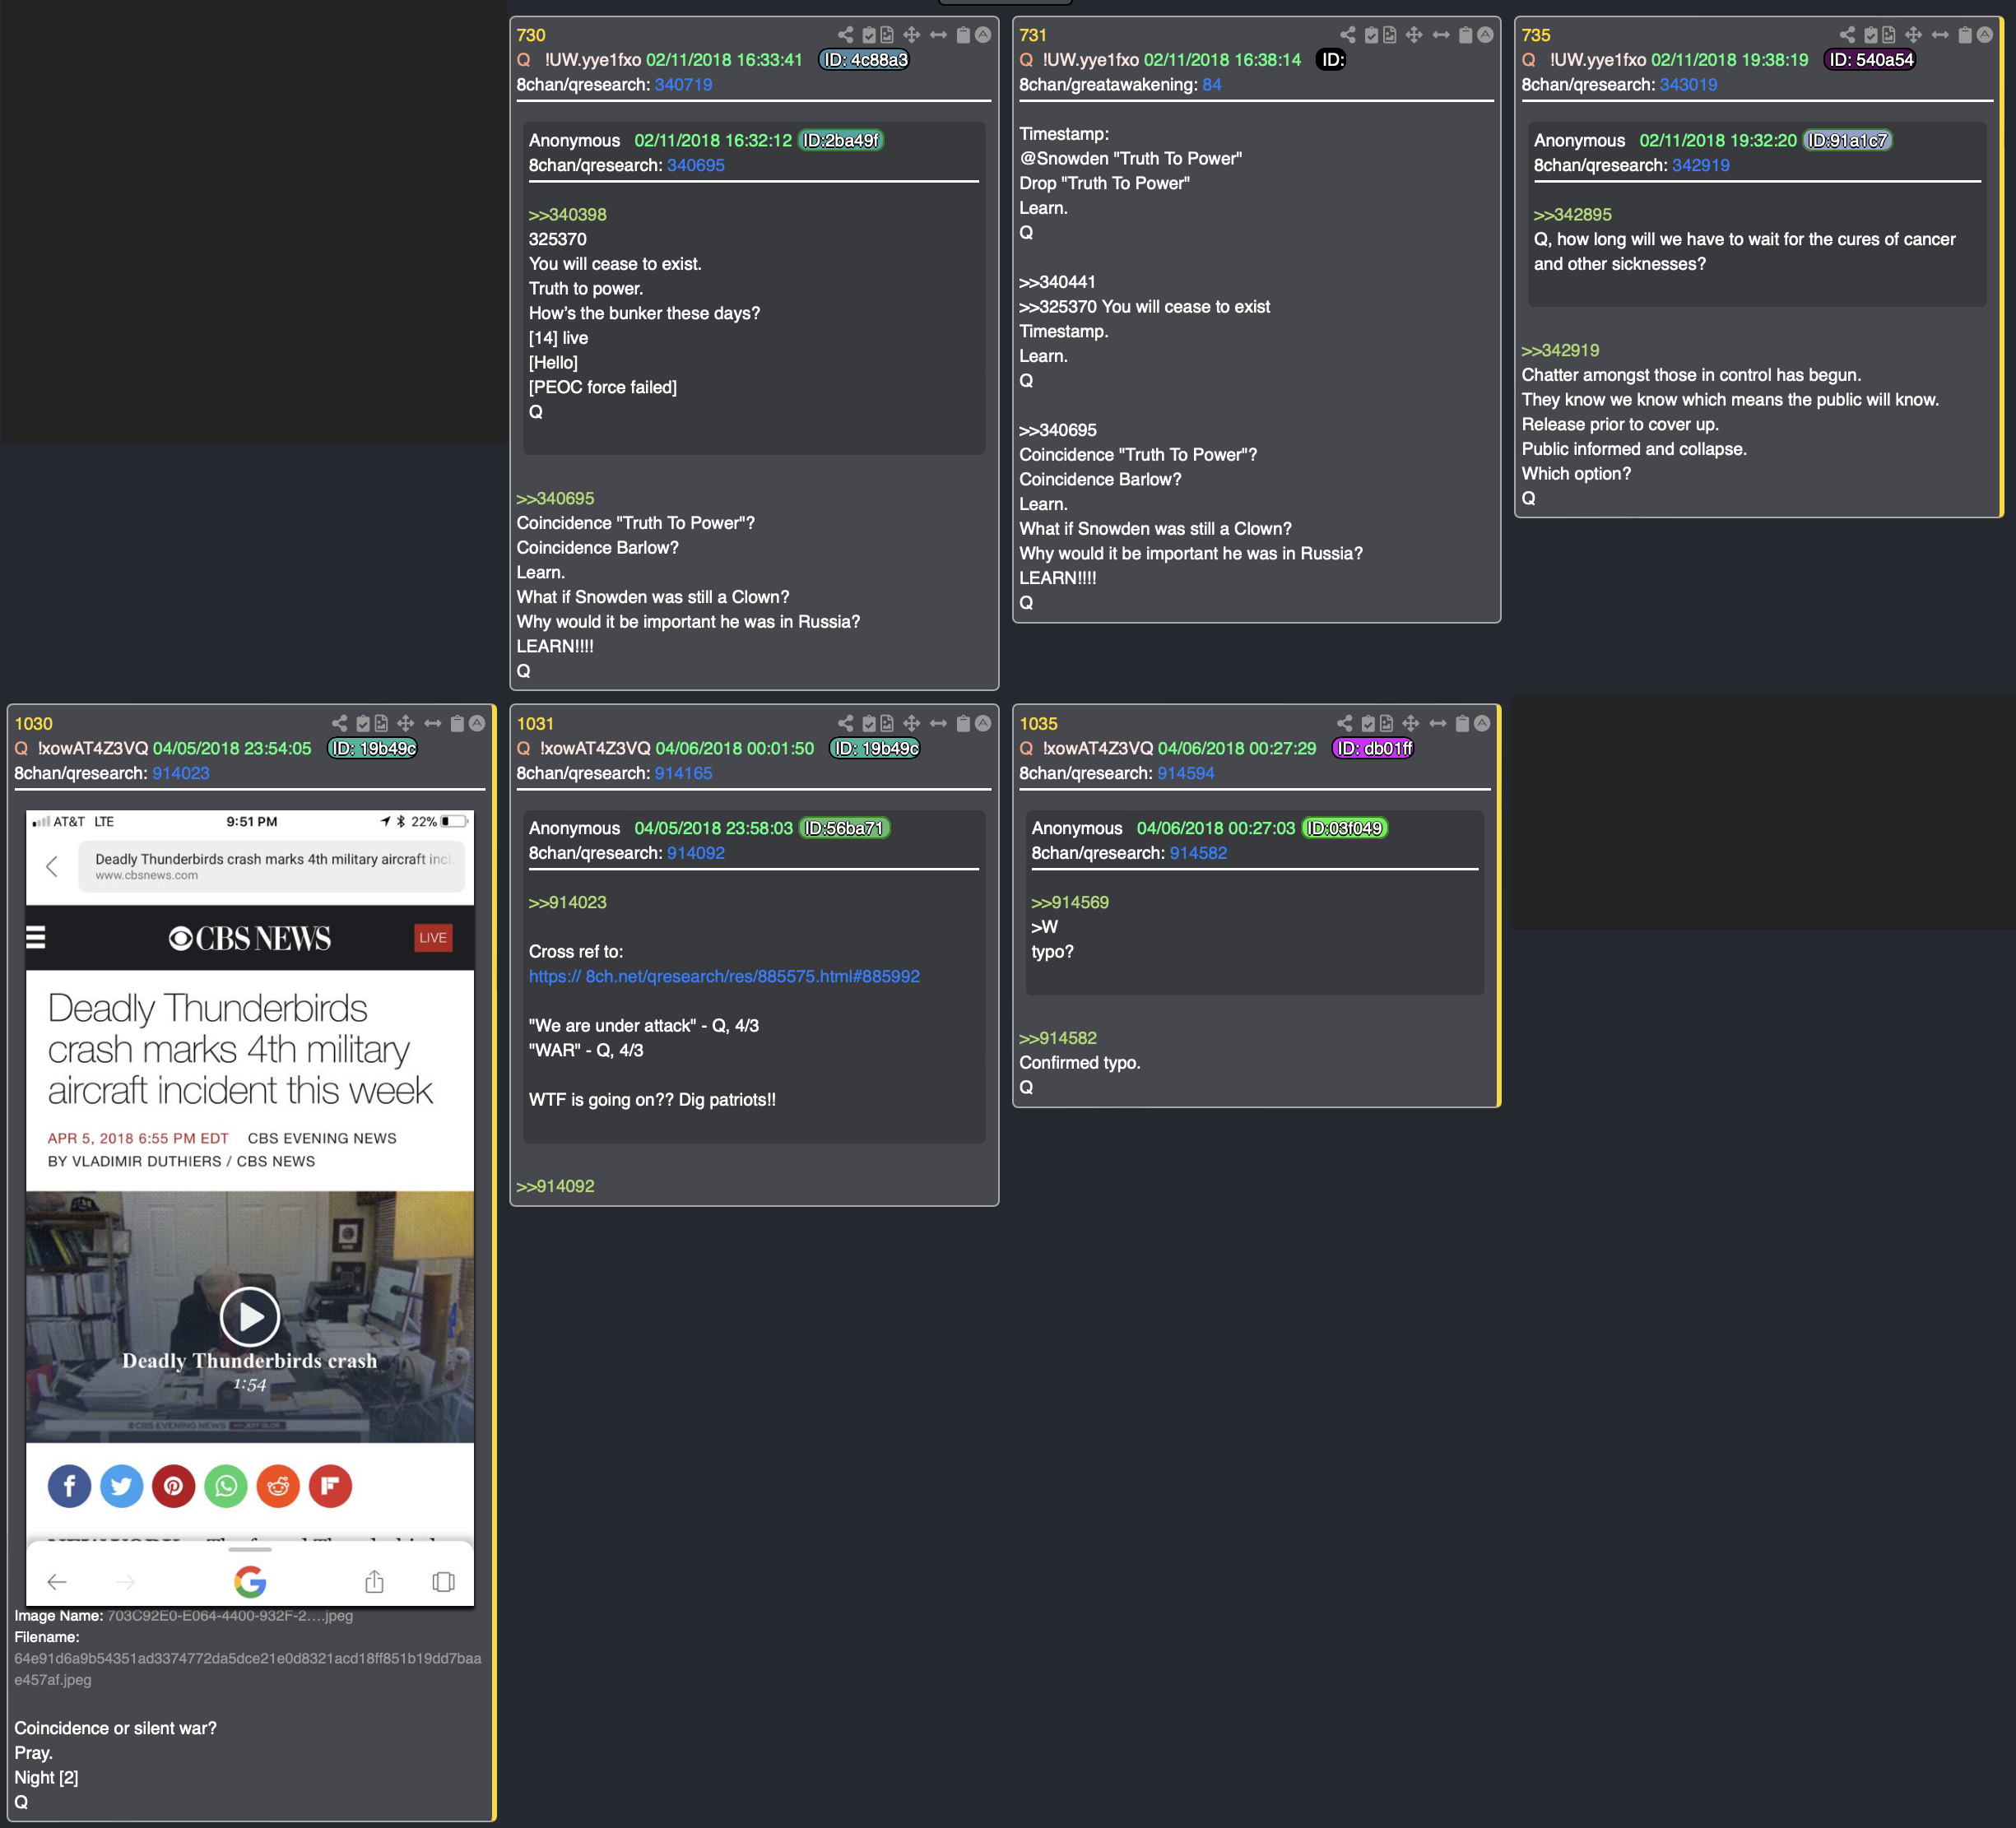Click the green ID 56ba71 badge
This screenshot has width=2016, height=1828.
[x=844, y=828]
